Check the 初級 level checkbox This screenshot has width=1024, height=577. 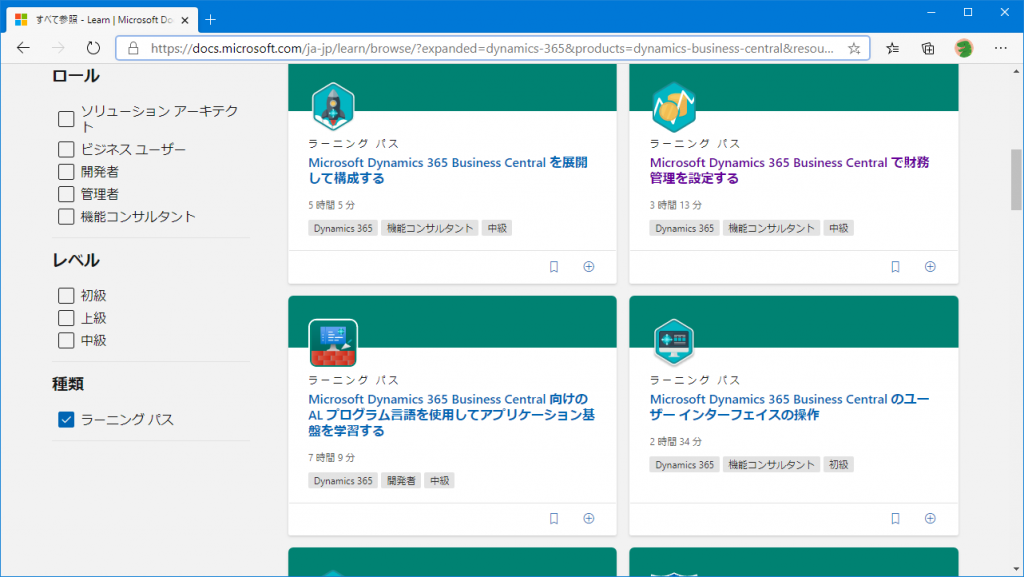click(66, 296)
